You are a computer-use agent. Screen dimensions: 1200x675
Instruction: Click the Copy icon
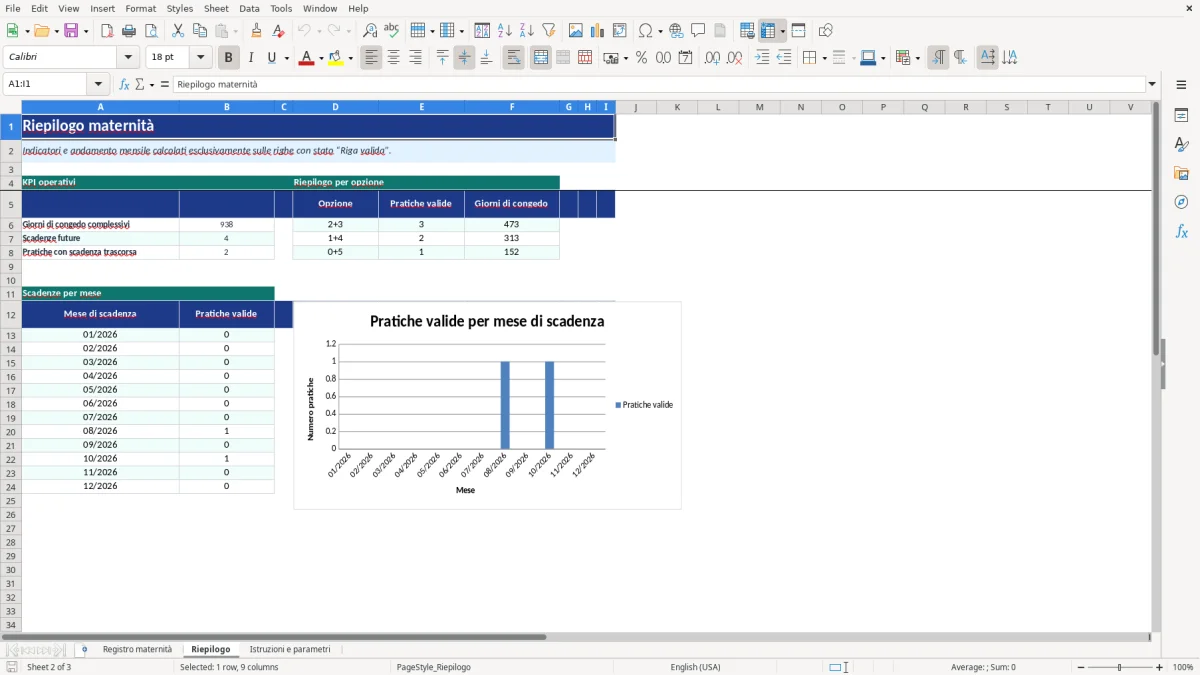pyautogui.click(x=200, y=31)
